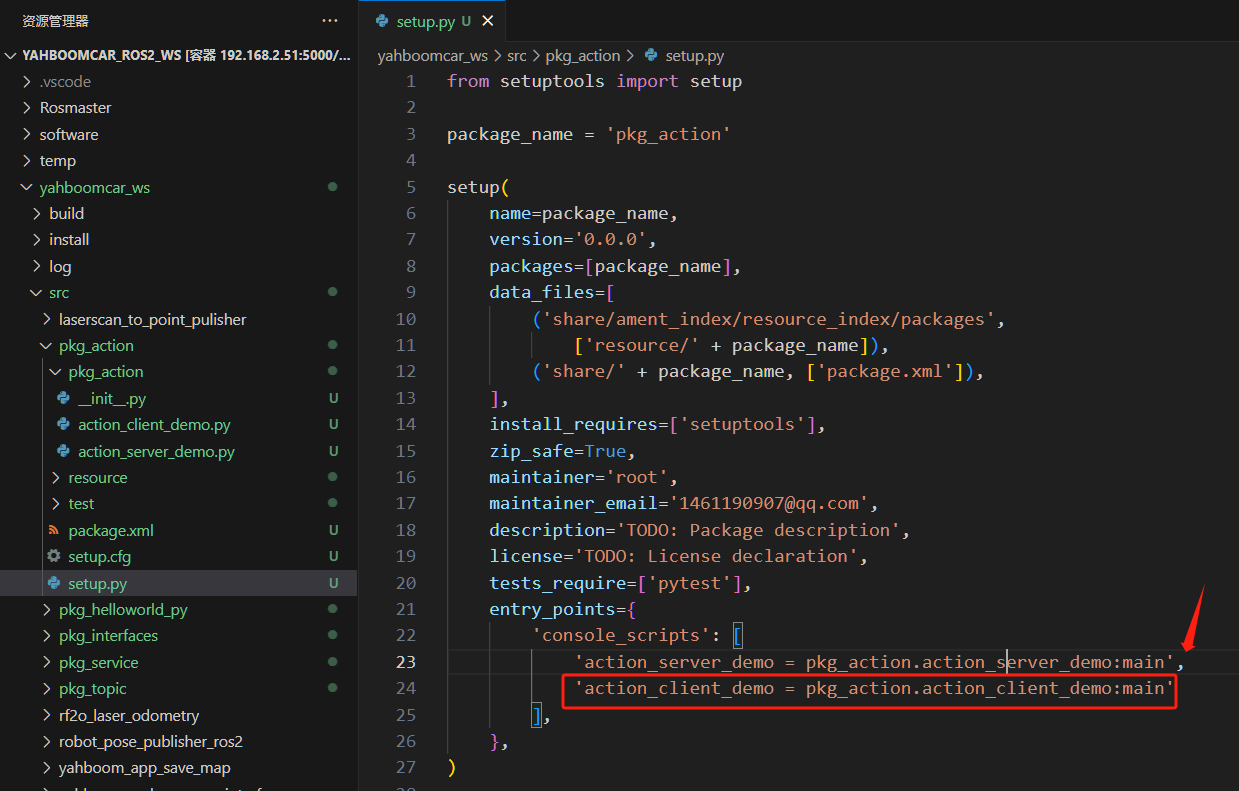This screenshot has height=791, width=1239.
Task: Expand the build folder
Action: coord(178,213)
